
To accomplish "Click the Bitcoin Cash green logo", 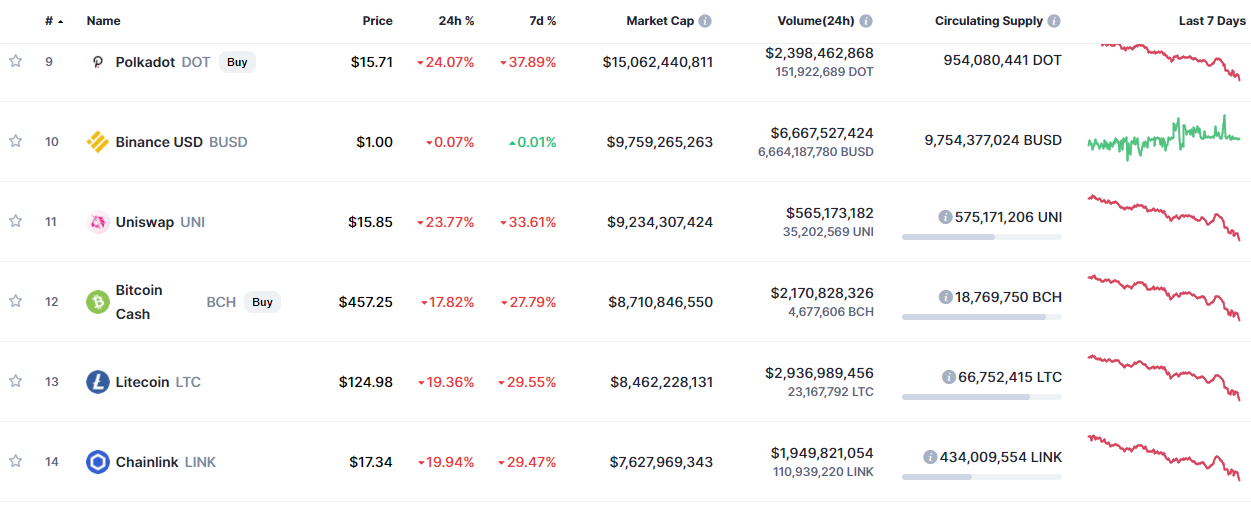I will (x=97, y=302).
